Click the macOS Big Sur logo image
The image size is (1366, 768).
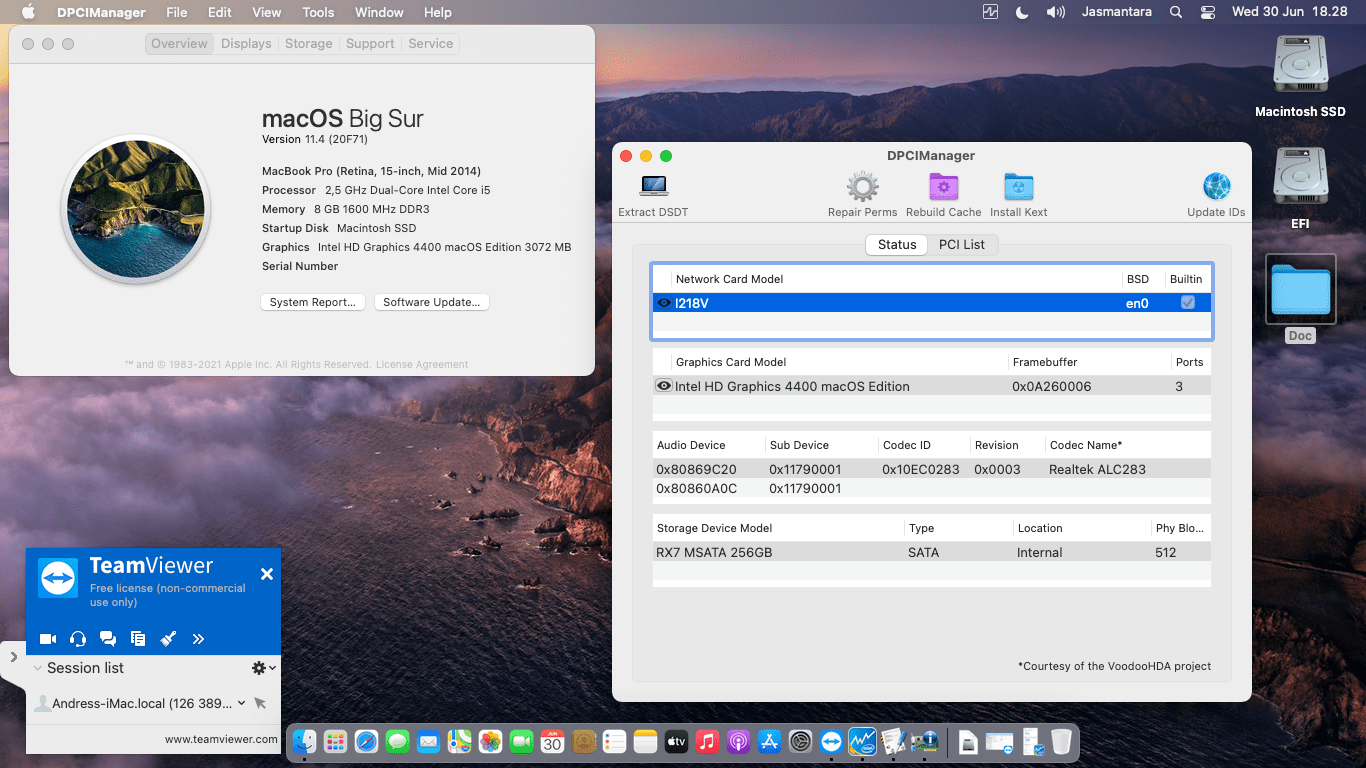tap(136, 209)
